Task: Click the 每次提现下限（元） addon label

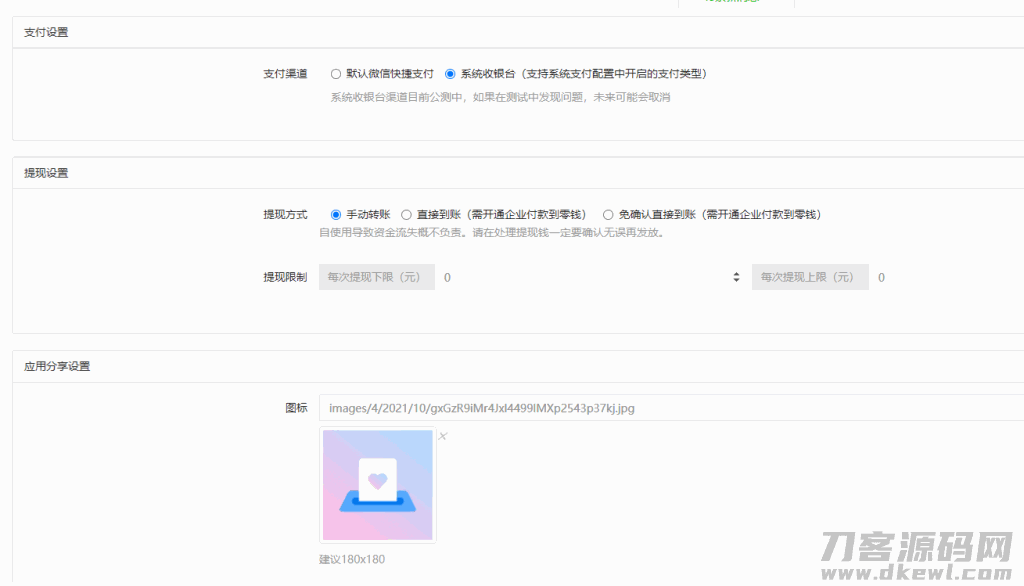Action: (376, 277)
